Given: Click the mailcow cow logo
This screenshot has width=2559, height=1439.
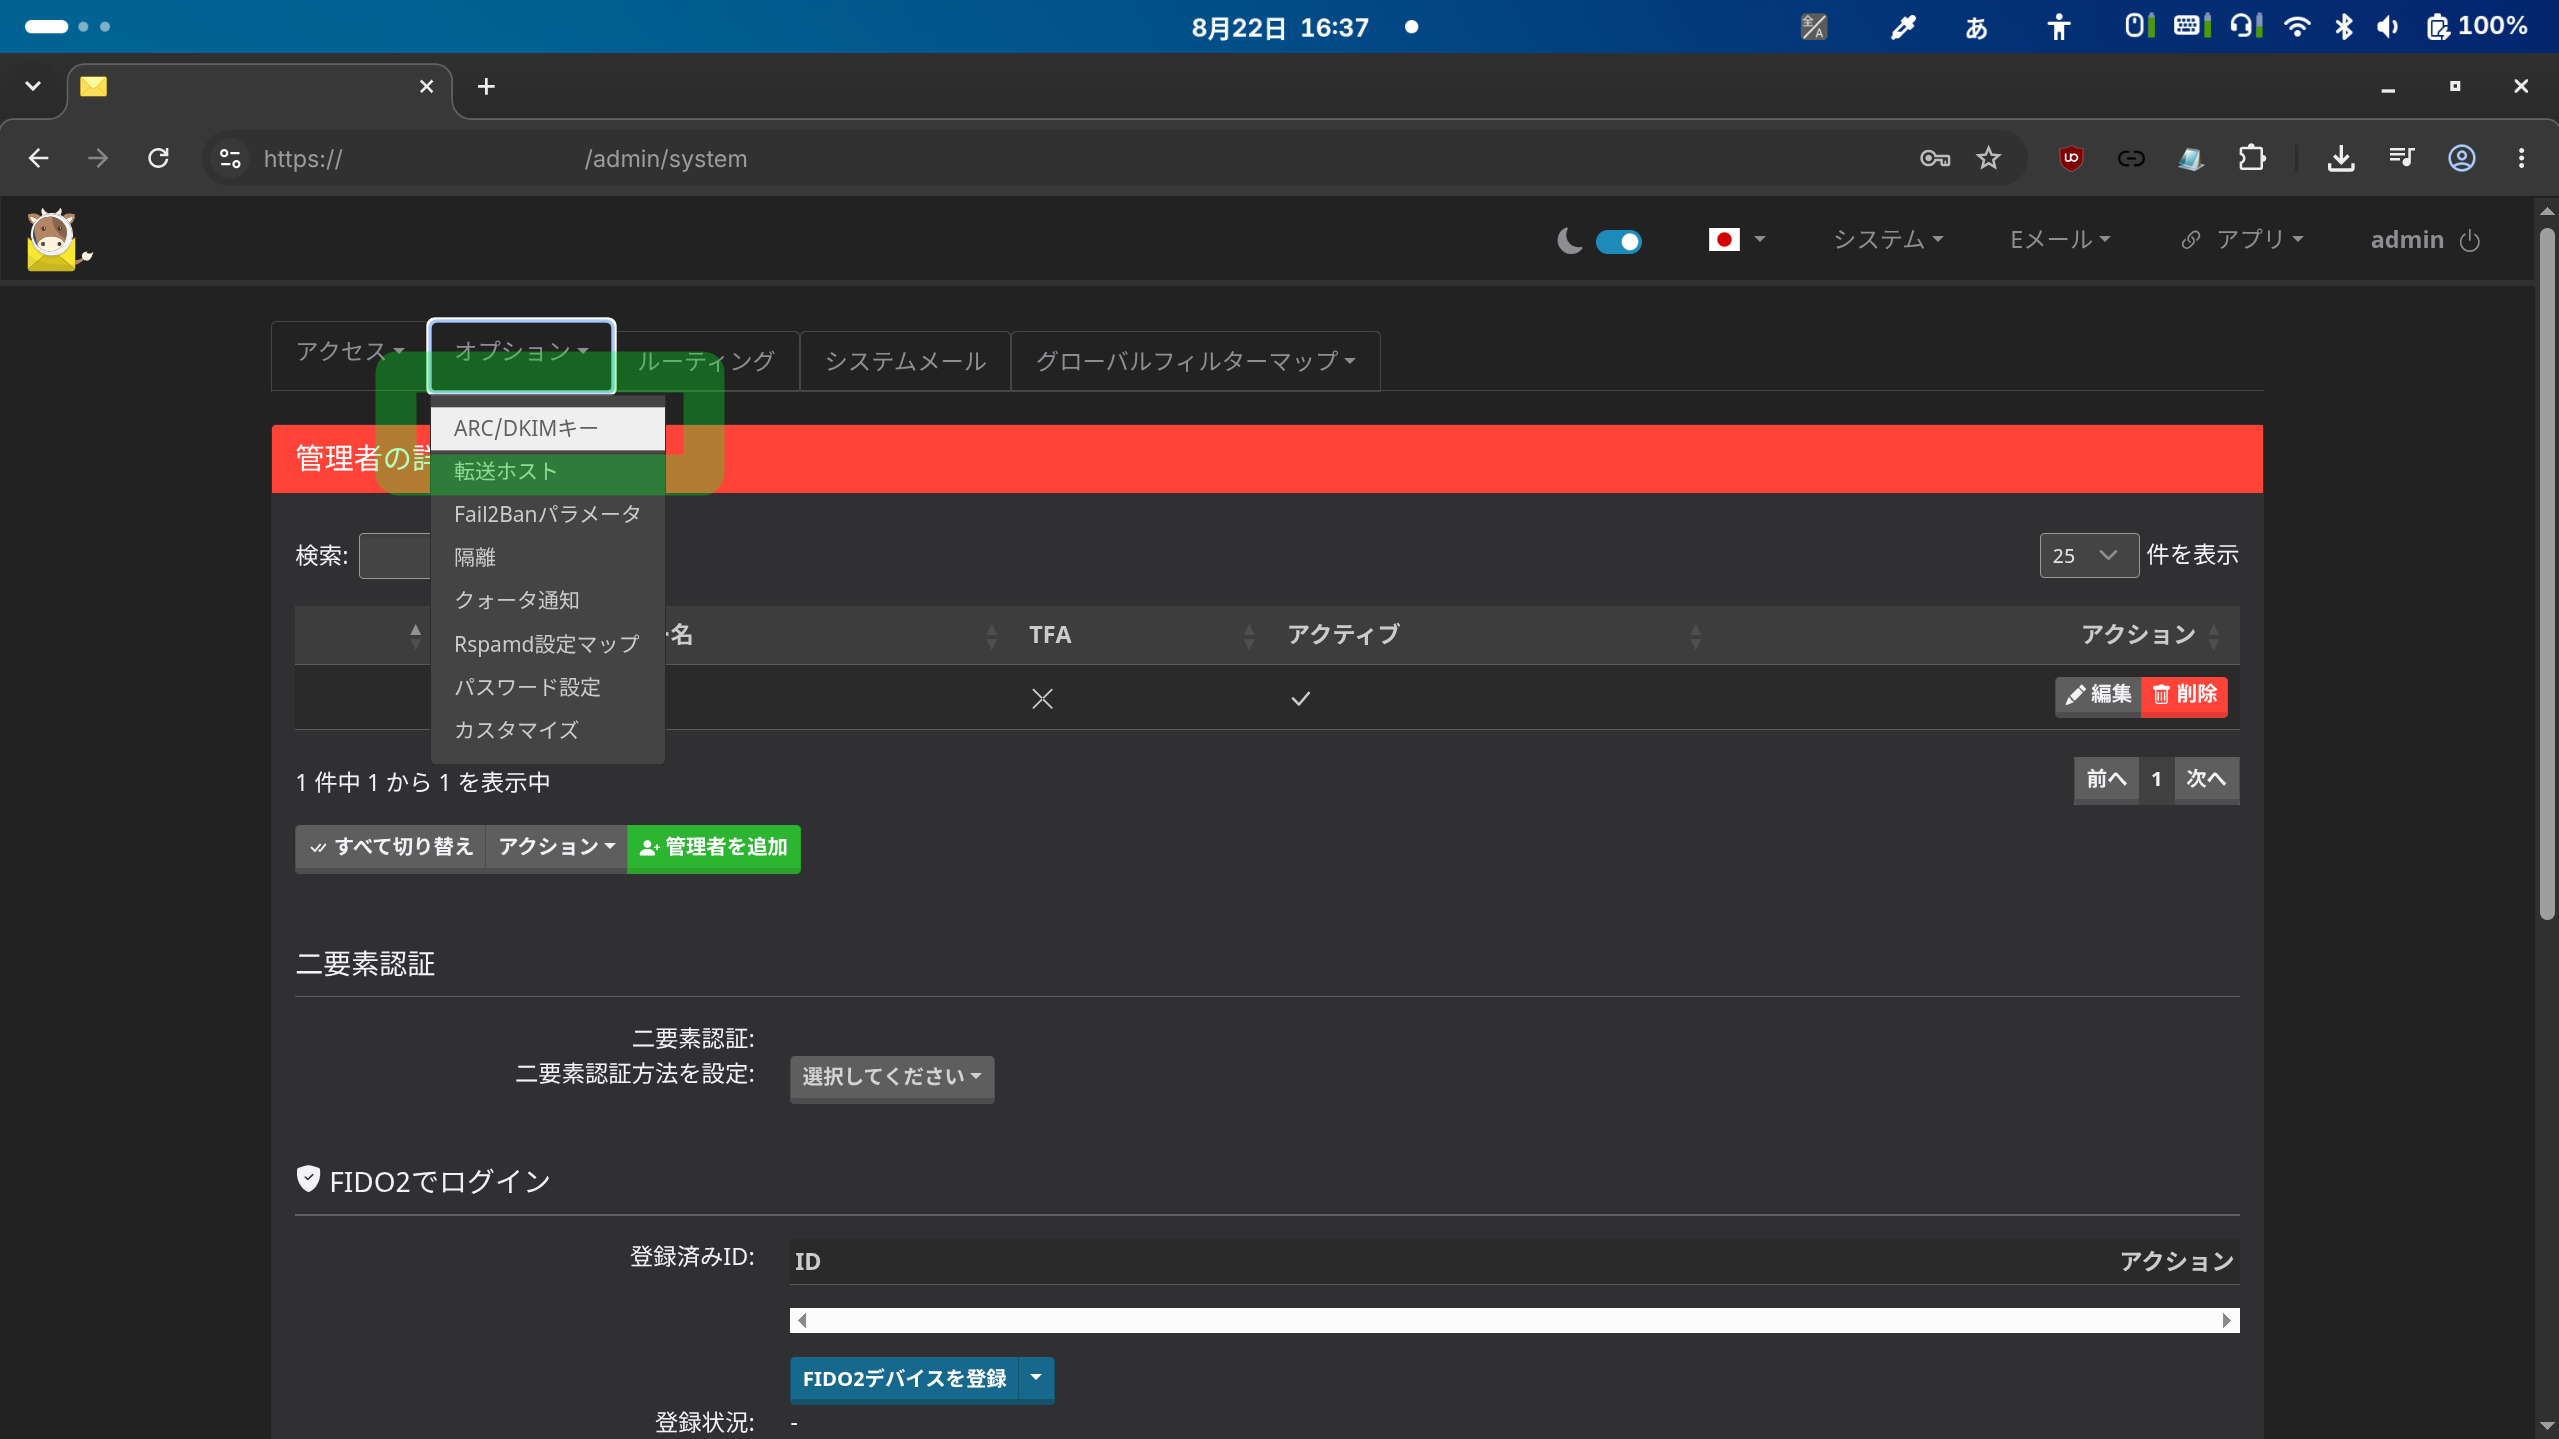Looking at the screenshot, I should click(x=58, y=240).
